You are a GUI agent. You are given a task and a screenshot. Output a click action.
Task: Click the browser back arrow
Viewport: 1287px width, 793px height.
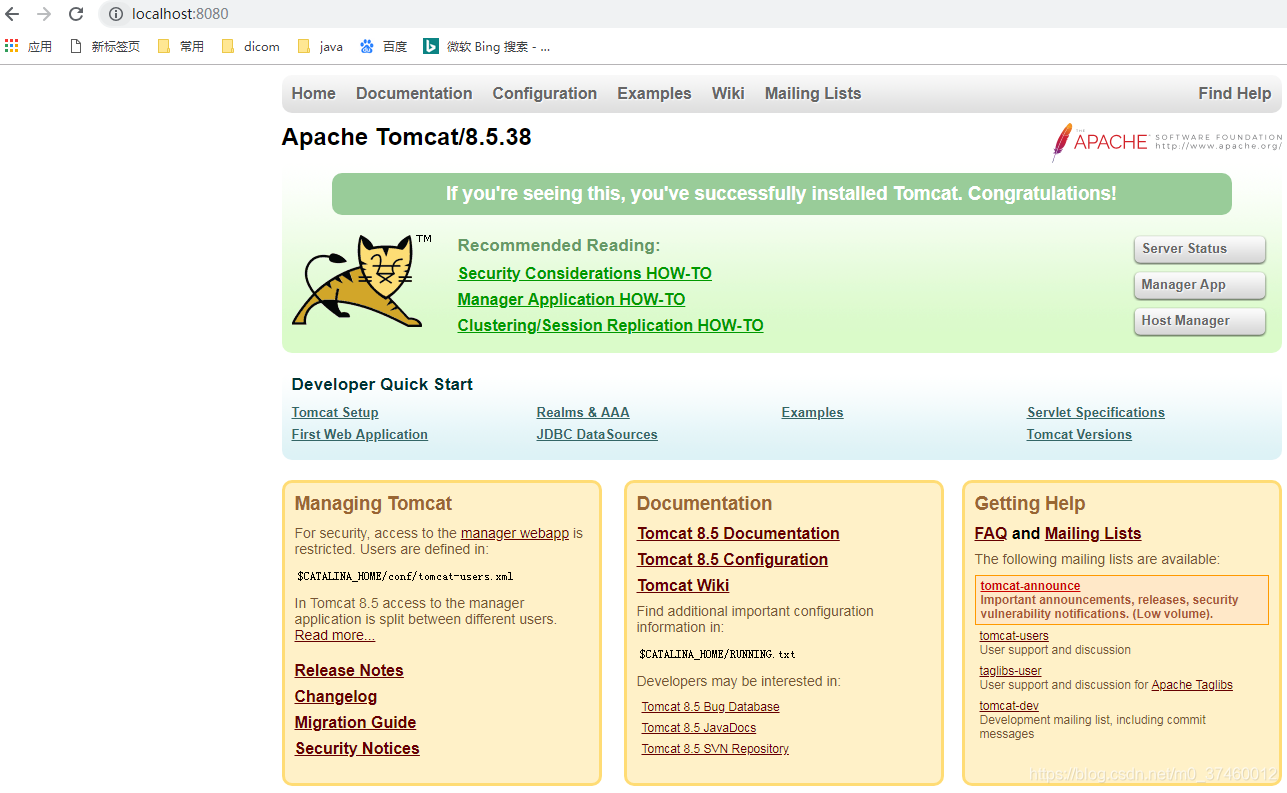coord(12,14)
